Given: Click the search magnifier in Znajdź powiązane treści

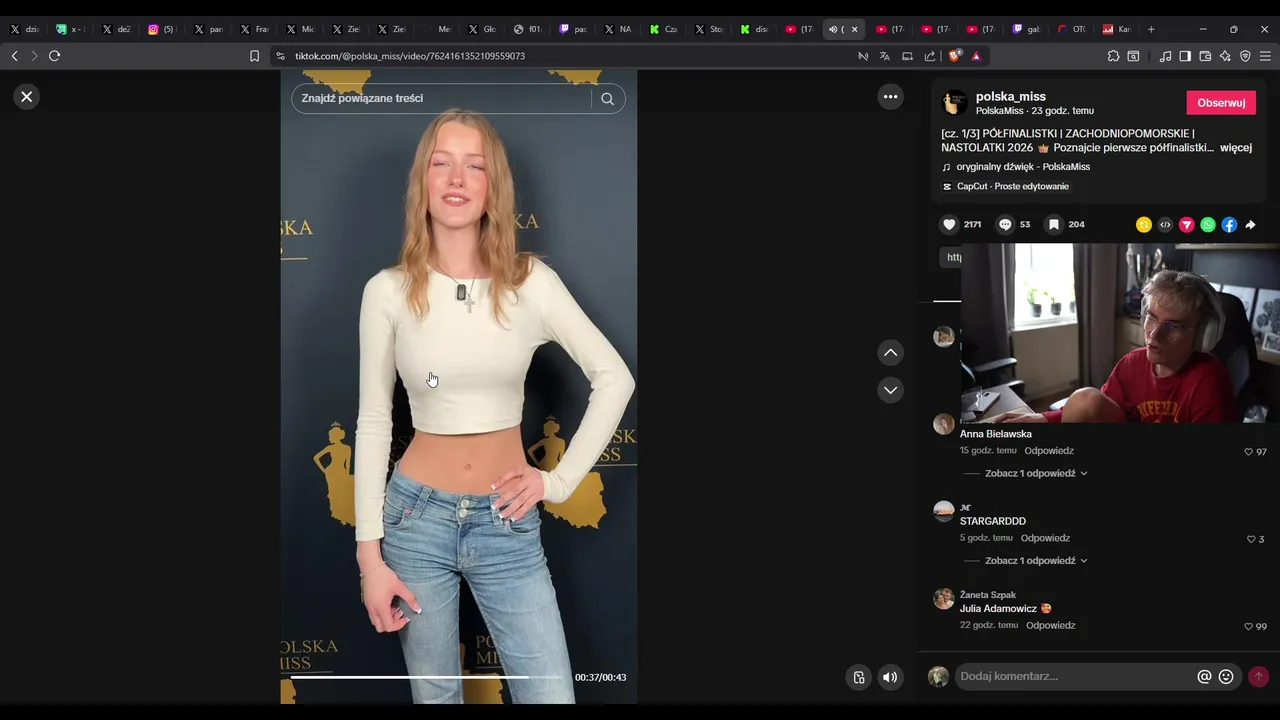Looking at the screenshot, I should pos(607,98).
